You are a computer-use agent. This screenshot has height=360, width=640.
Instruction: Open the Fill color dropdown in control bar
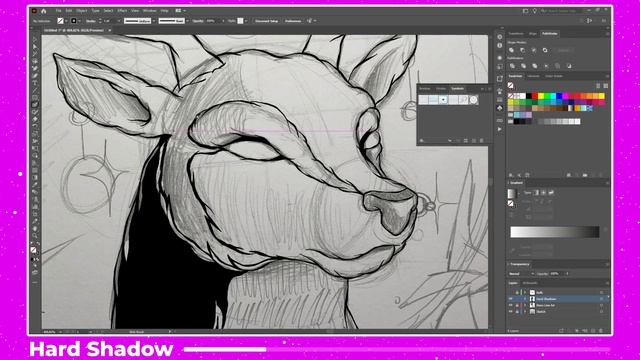(66, 21)
